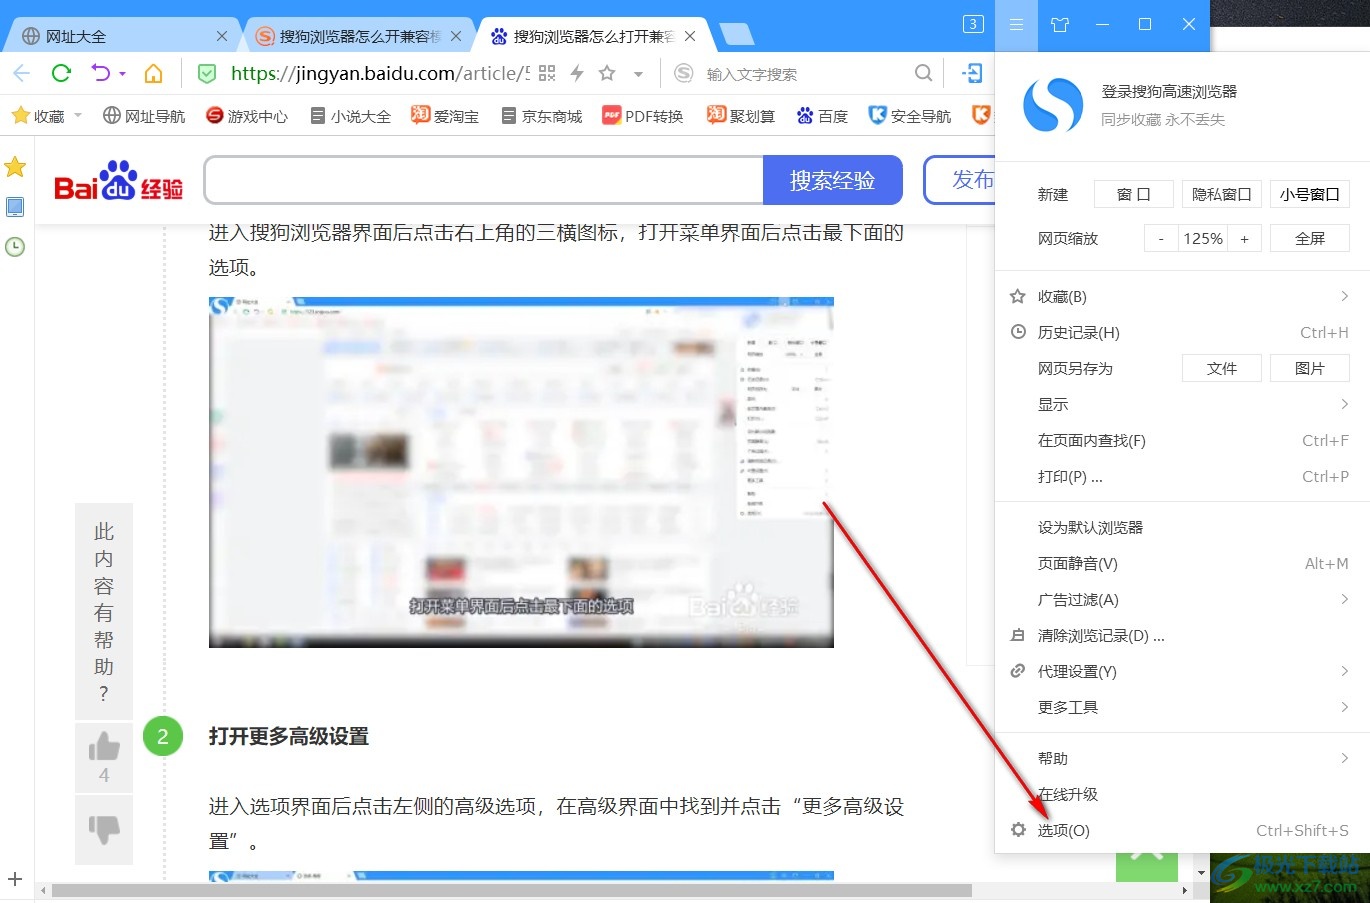This screenshot has height=903, width=1370.
Task: Expand the 收藏 bookmarks bar dropdown
Action: click(78, 116)
